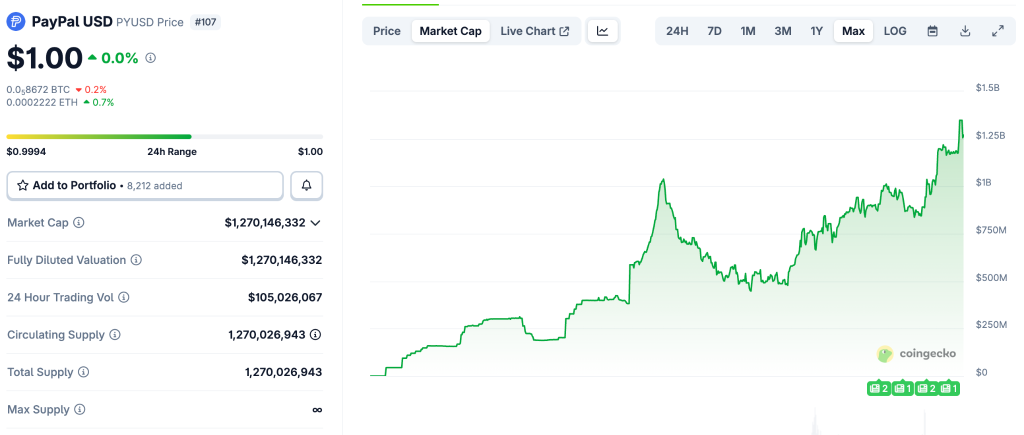This screenshot has width=1024, height=435.
Task: Switch to the line chart type icon
Action: pos(603,31)
